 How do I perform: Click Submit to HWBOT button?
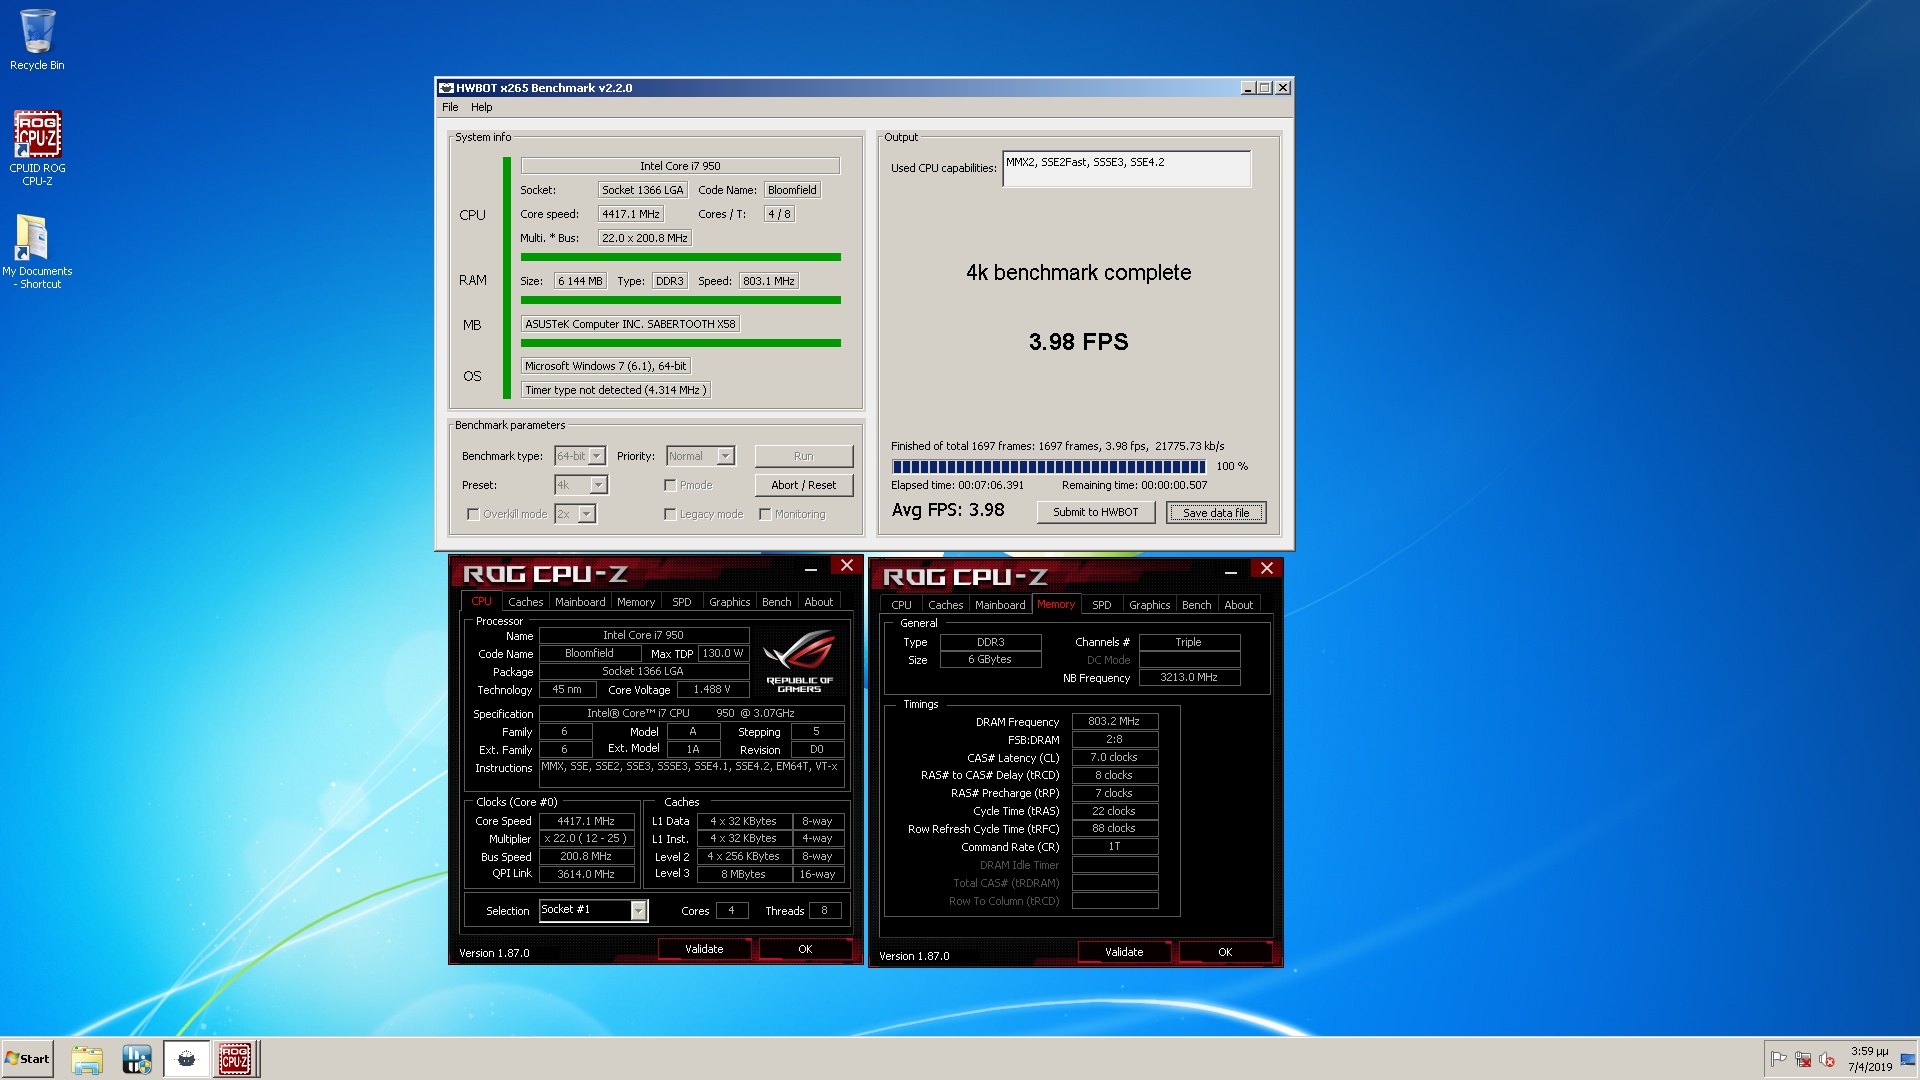(x=1096, y=512)
